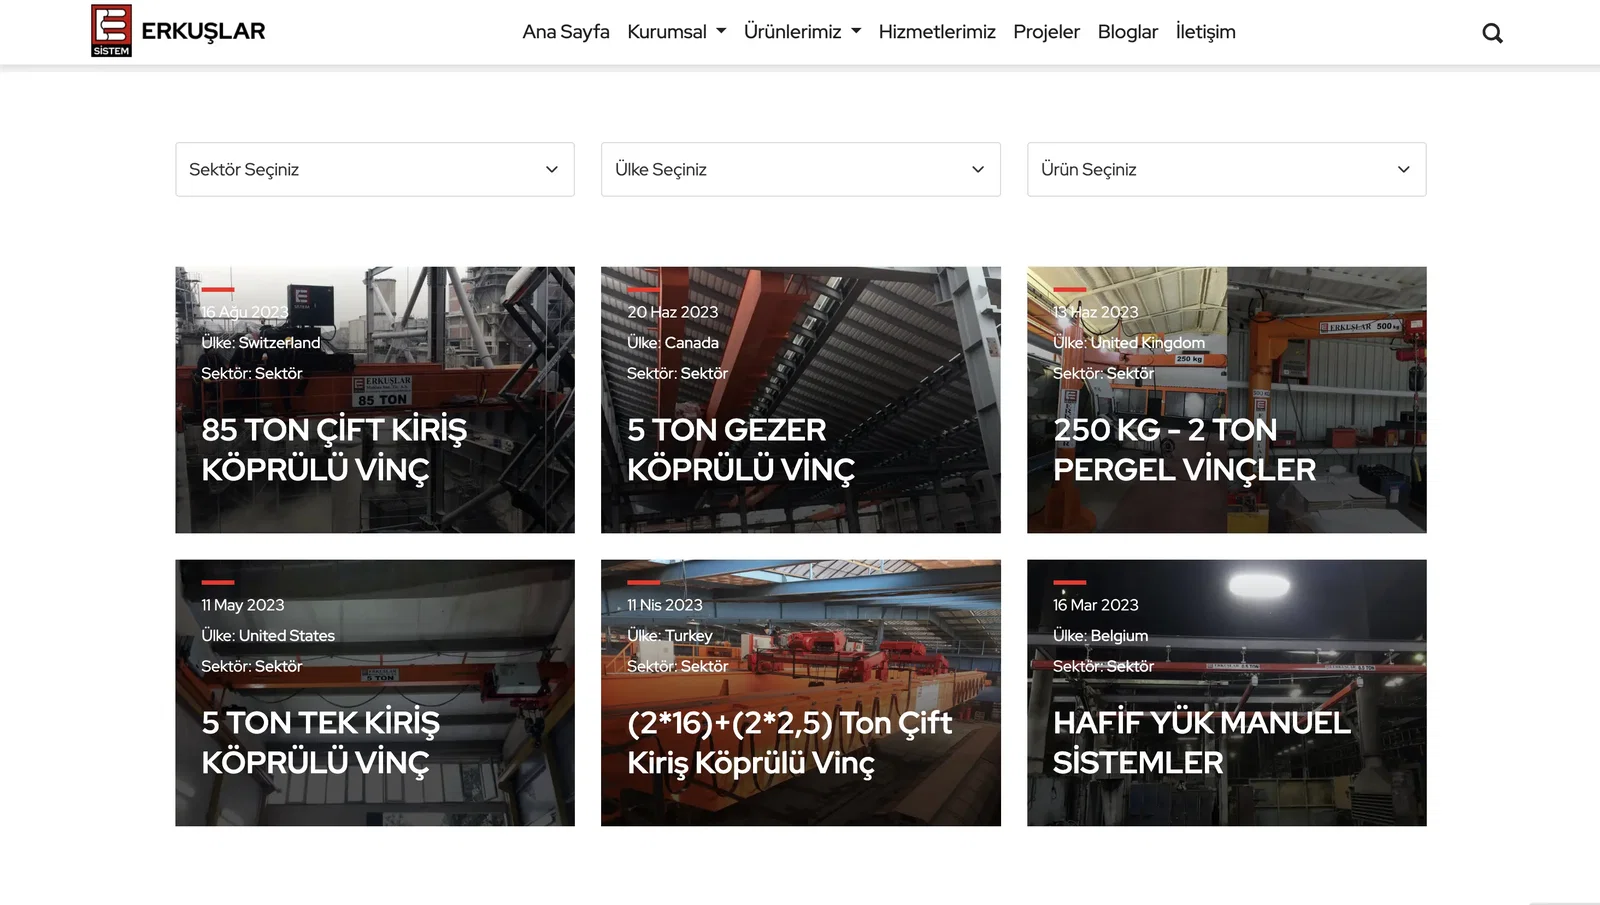Click the ERKUŞLAR brand name text
The image size is (1600, 905).
(x=203, y=31)
